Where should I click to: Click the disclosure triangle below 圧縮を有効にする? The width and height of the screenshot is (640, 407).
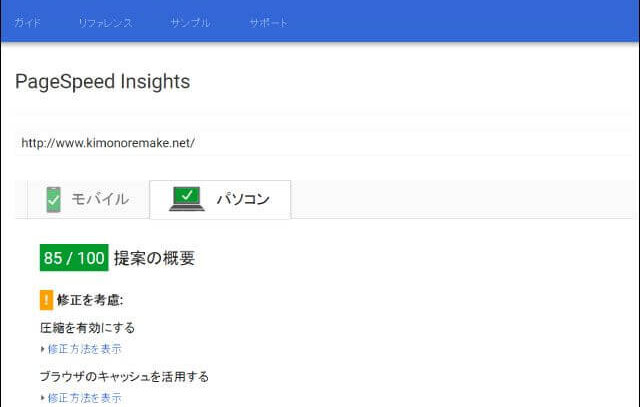42,349
